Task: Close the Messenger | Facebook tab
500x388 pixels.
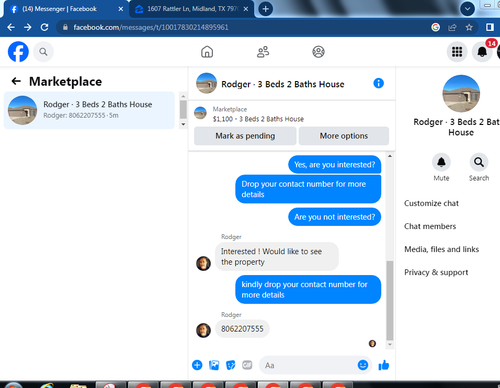Action: point(121,9)
